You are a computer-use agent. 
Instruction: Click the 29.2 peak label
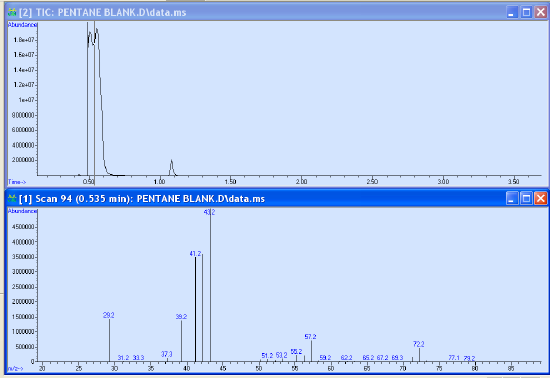tap(109, 315)
